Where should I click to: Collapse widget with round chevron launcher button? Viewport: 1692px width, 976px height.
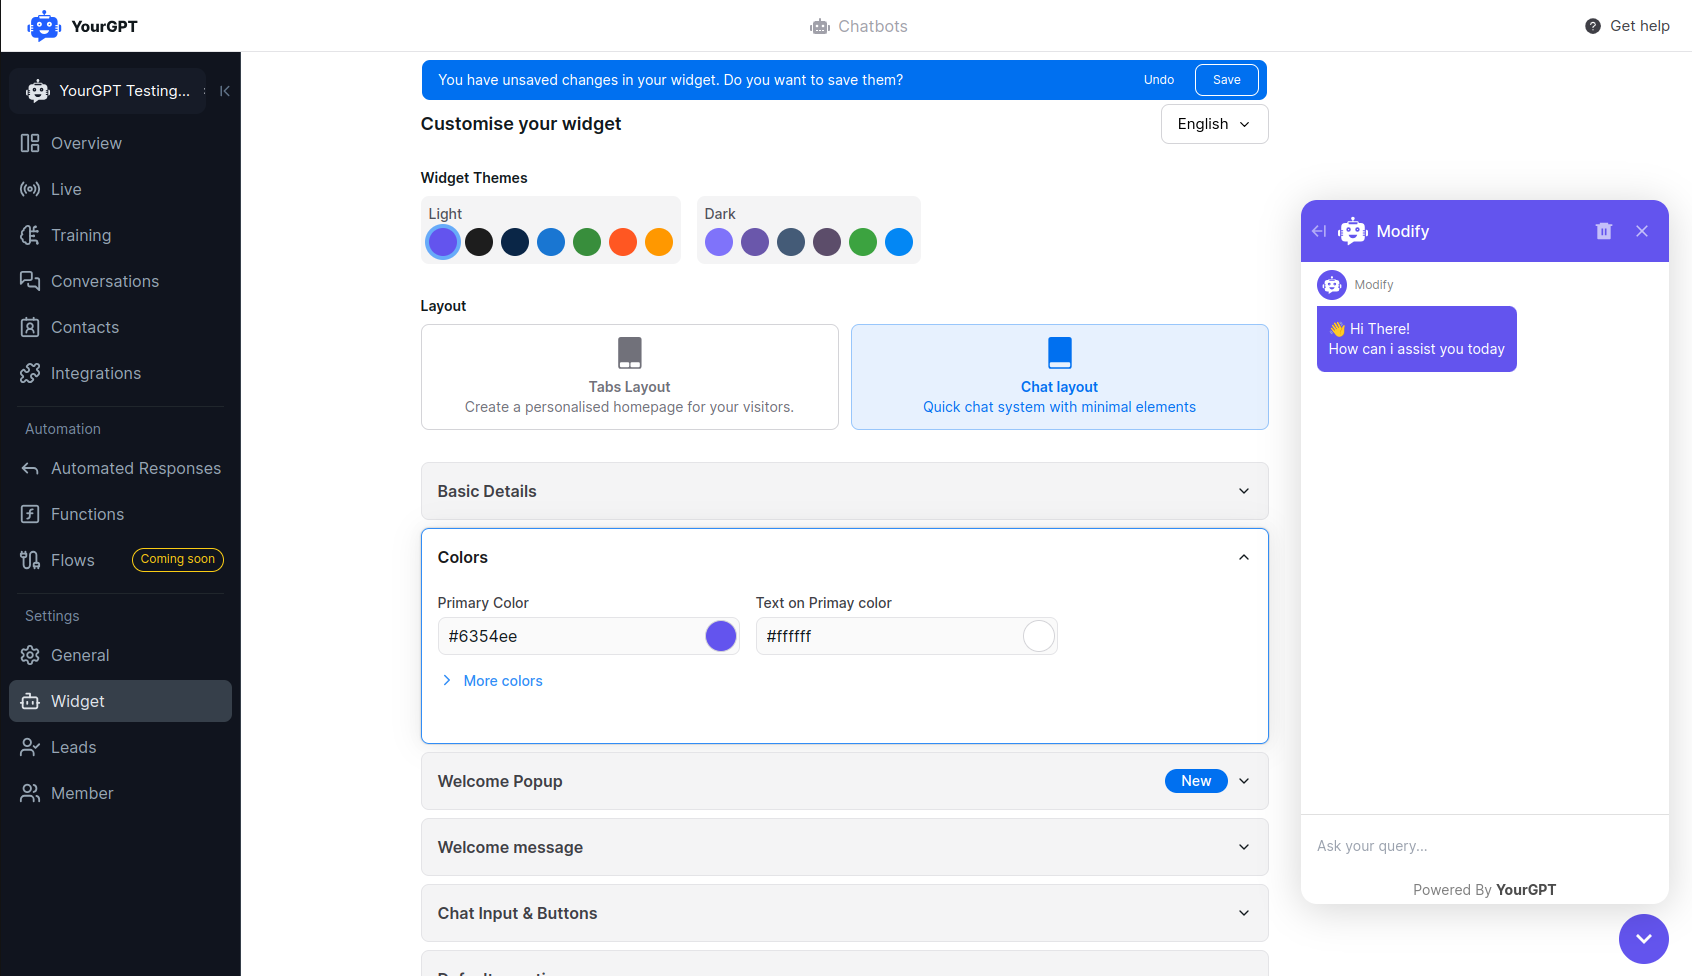[1644, 939]
